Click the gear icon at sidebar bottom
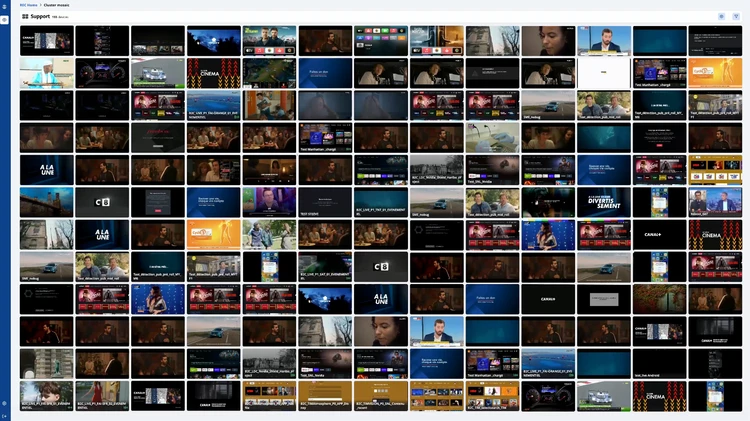The image size is (750, 421). point(4,403)
